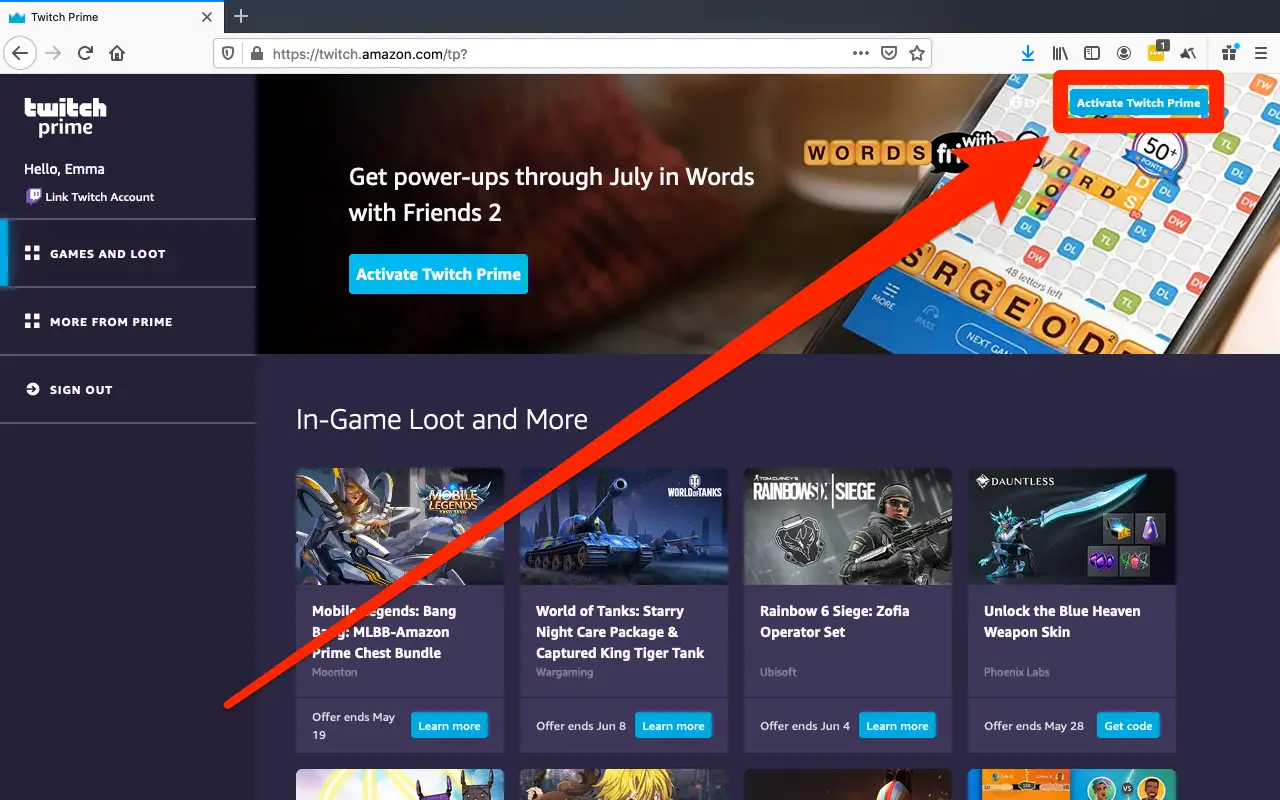The width and height of the screenshot is (1280, 800).
Task: Click the Activate Twitch Prime banner button
Action: tap(438, 273)
